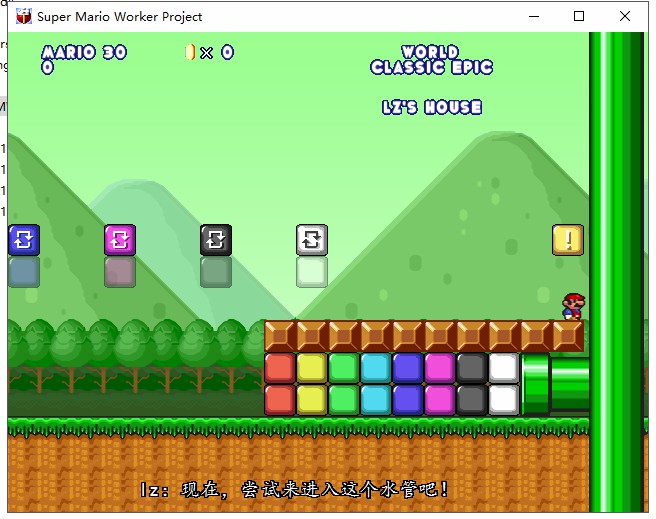The height and width of the screenshot is (519, 656).
Task: Click the "WORLD" label
Action: point(430,52)
